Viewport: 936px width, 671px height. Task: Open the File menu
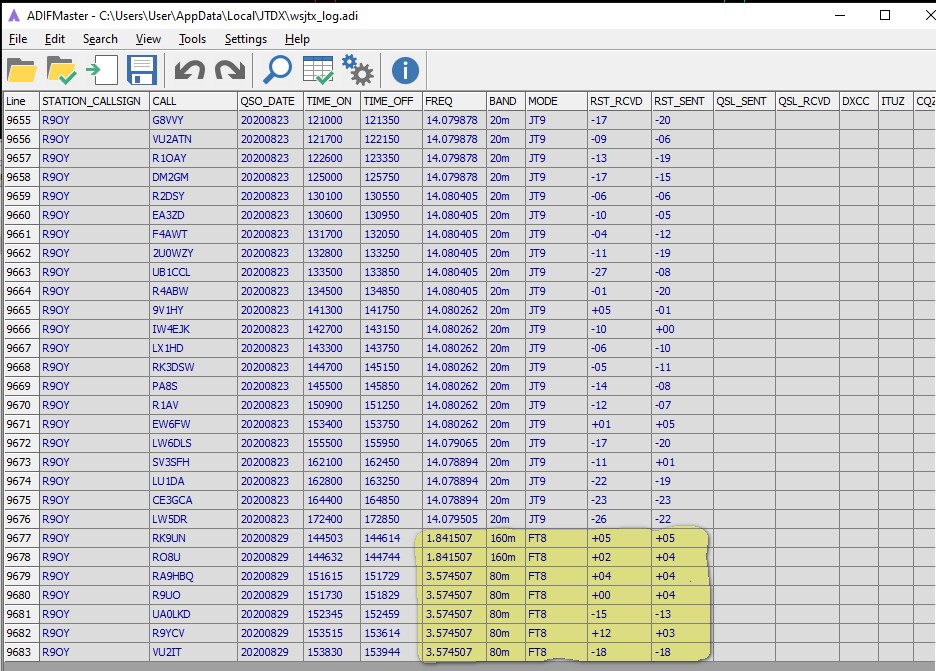(x=18, y=39)
